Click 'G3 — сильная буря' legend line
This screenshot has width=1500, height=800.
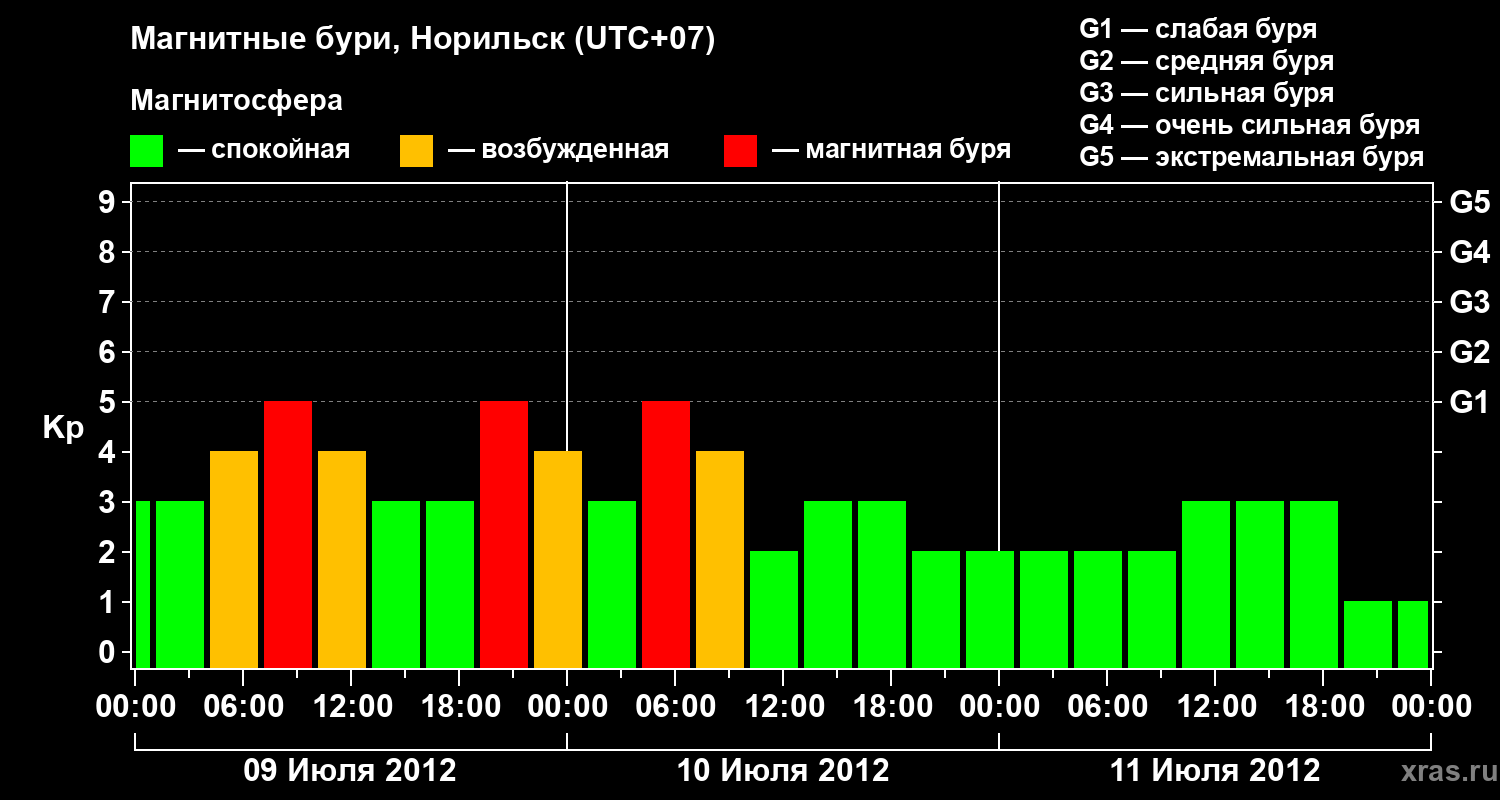click(1207, 93)
